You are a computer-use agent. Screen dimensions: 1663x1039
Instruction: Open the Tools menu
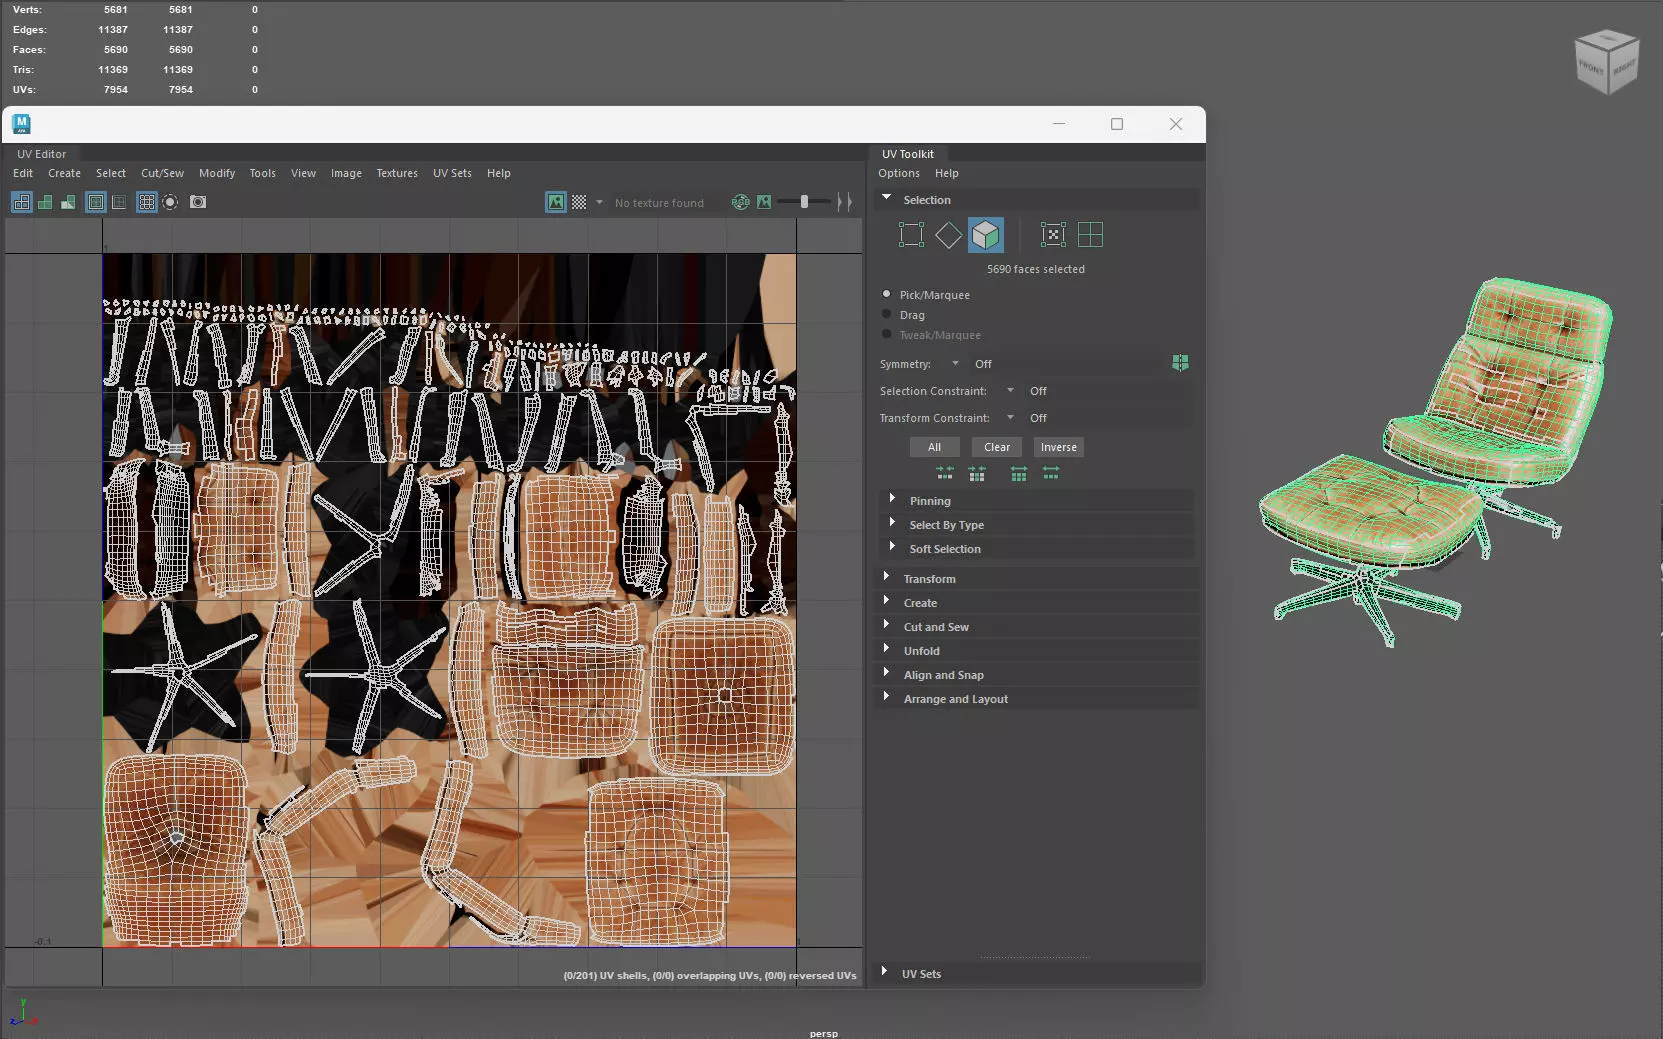point(262,173)
